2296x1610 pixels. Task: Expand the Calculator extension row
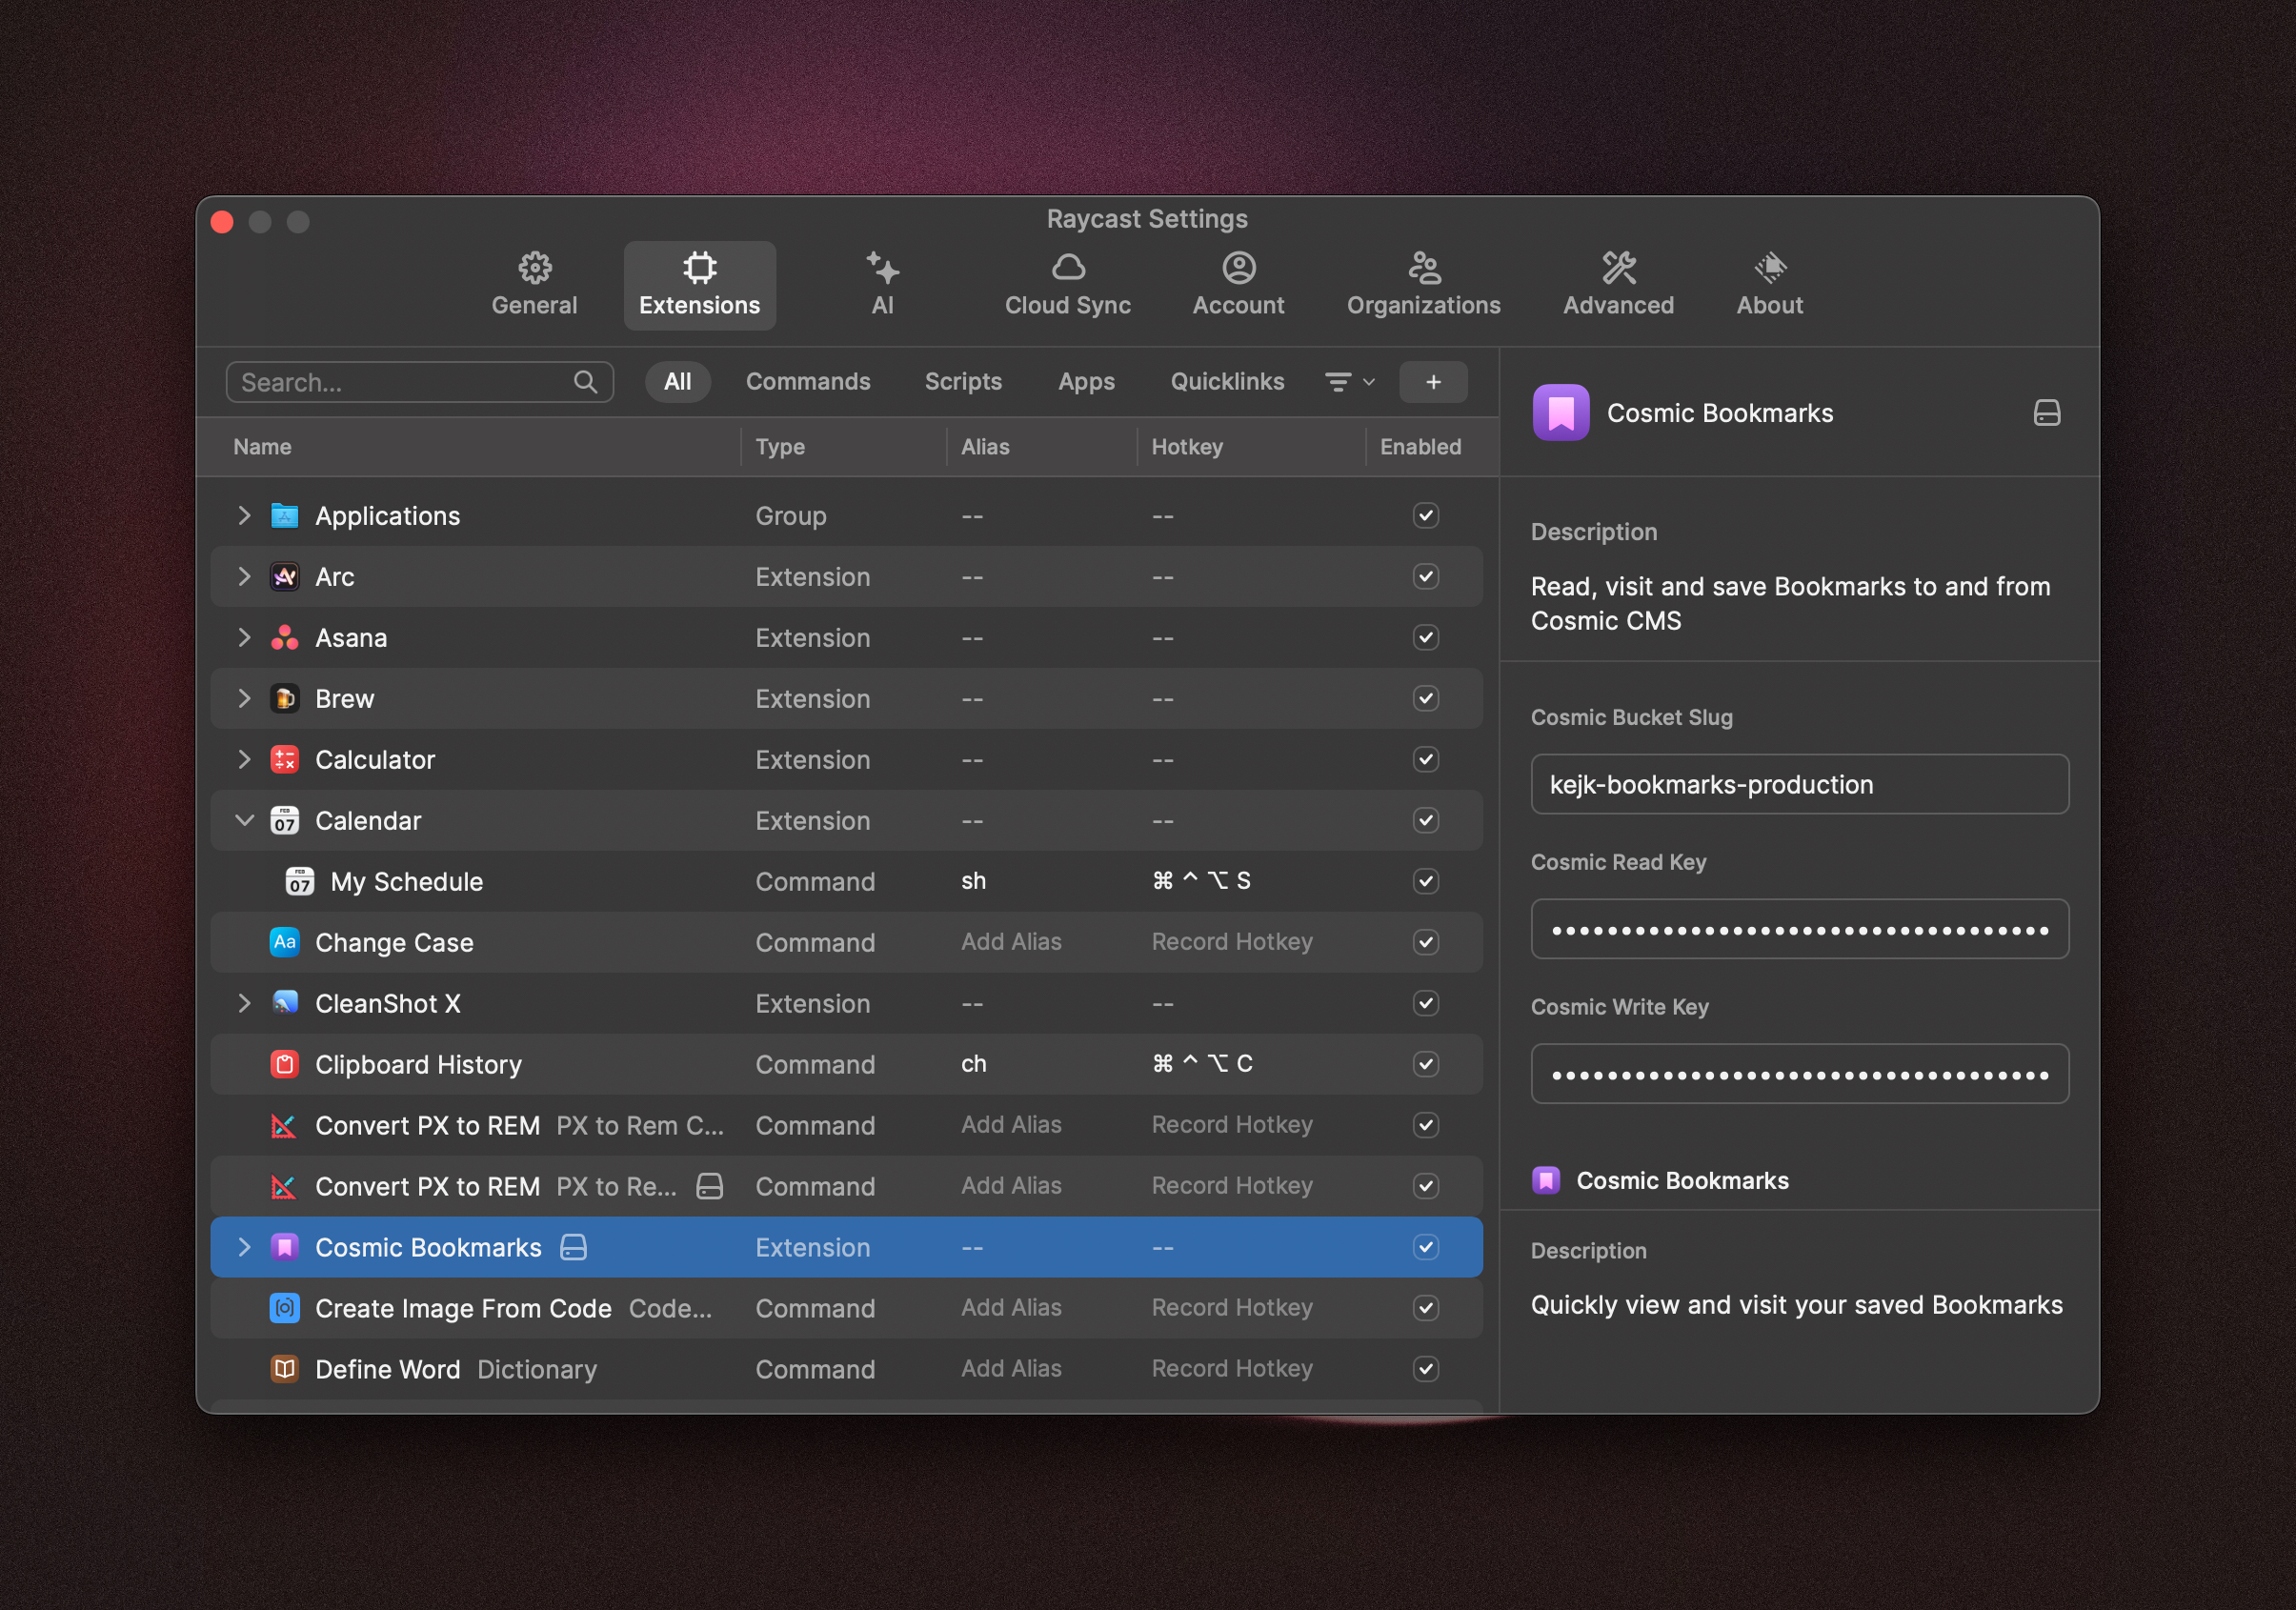(244, 759)
